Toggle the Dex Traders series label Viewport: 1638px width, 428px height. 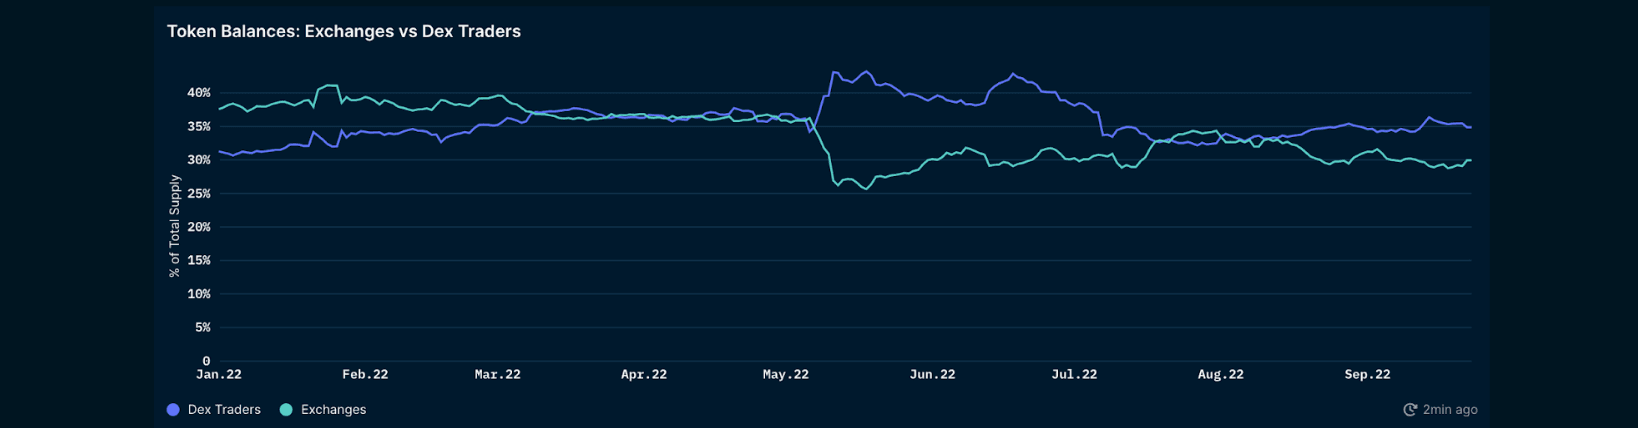224,410
